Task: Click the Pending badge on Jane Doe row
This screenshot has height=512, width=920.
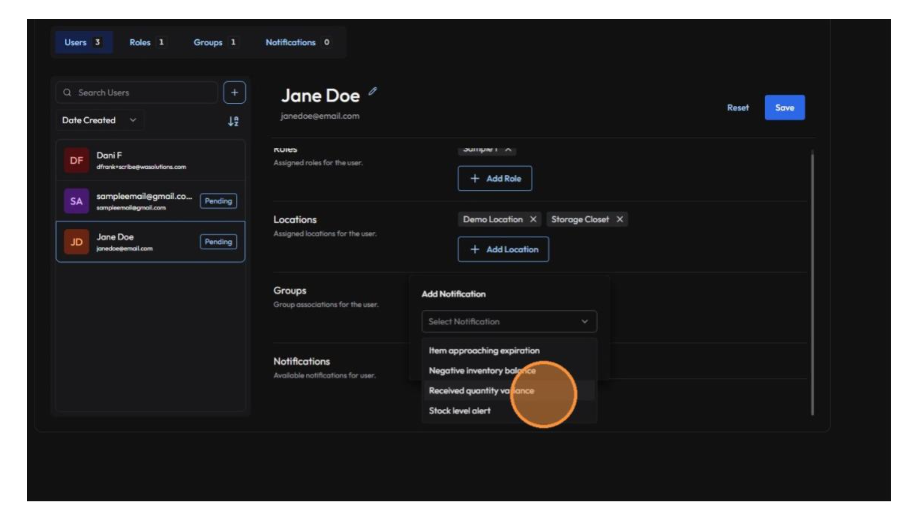Action: [x=218, y=242]
